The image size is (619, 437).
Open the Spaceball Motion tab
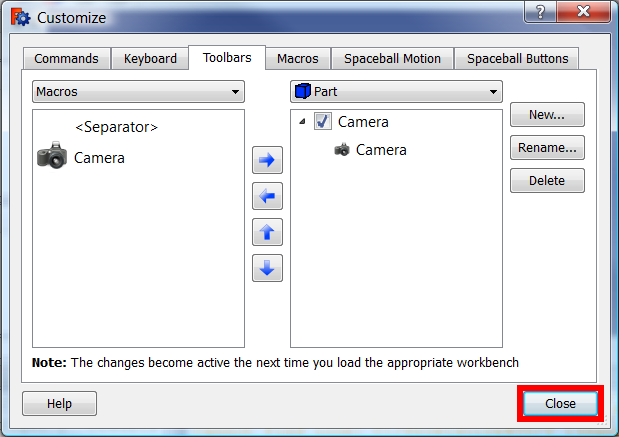pyautogui.click(x=392, y=58)
